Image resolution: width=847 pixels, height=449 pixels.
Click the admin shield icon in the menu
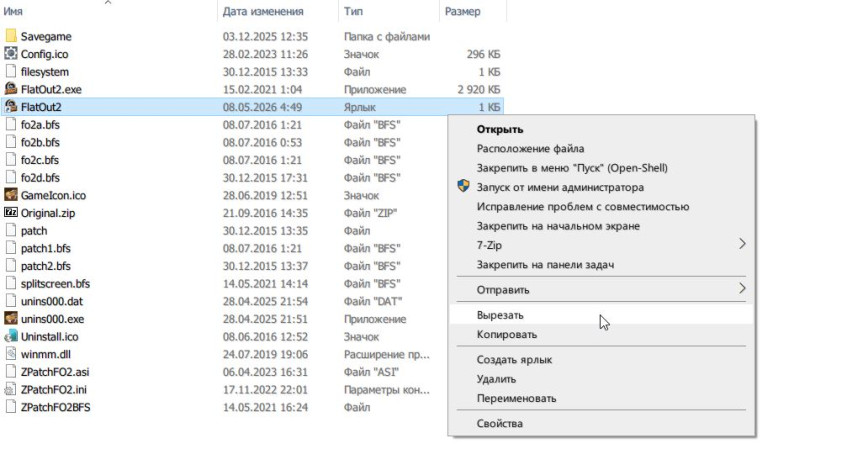pyautogui.click(x=463, y=186)
